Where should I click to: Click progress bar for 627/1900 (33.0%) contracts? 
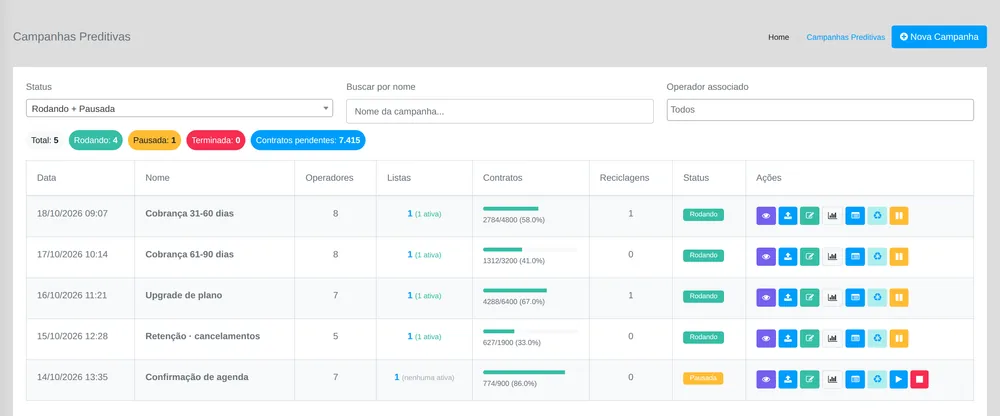click(530, 331)
